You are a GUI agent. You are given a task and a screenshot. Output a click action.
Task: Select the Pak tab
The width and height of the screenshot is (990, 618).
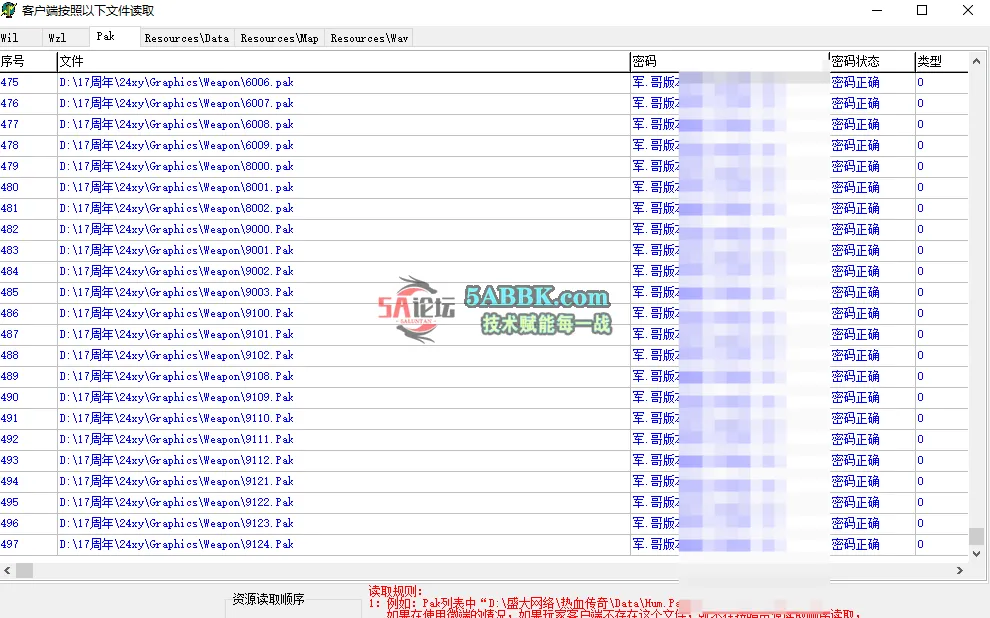[114, 37]
